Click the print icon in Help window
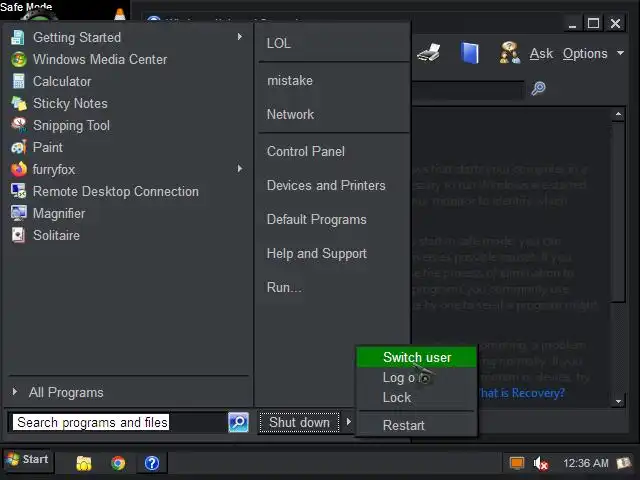The image size is (640, 480). click(429, 53)
